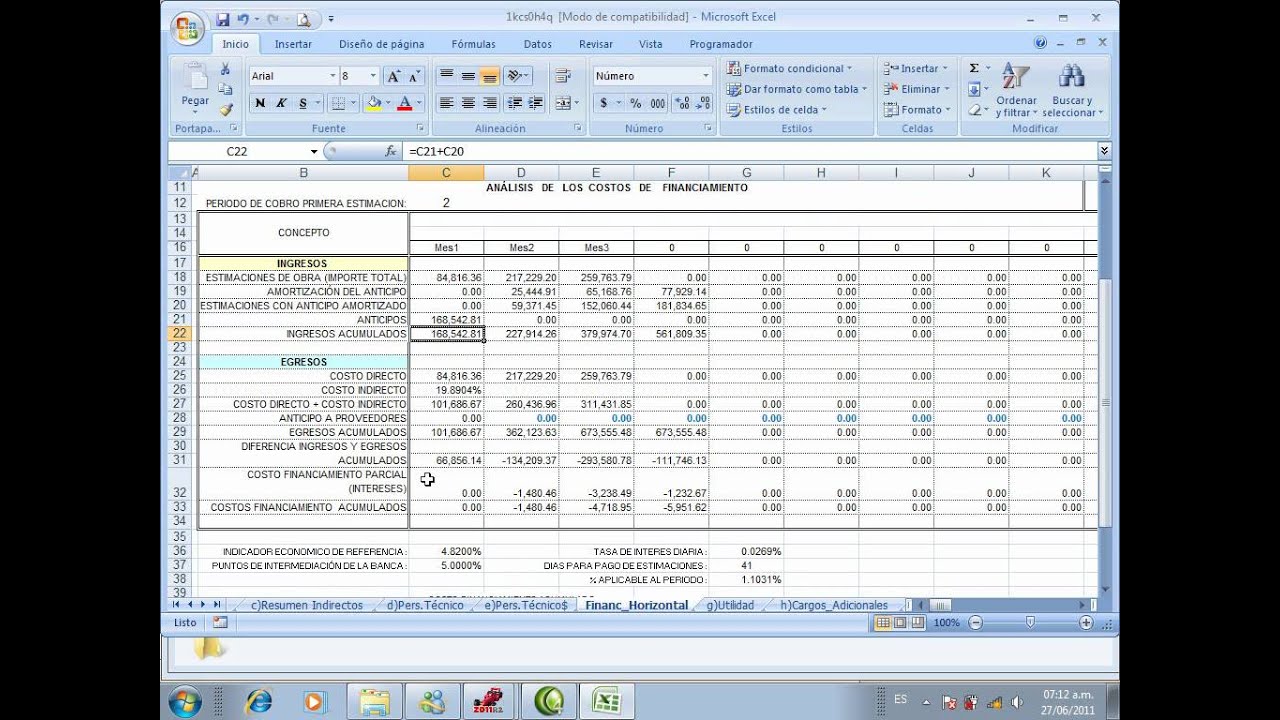Open the Fórmulas ribbon tab
1280x720 pixels.
click(x=473, y=44)
